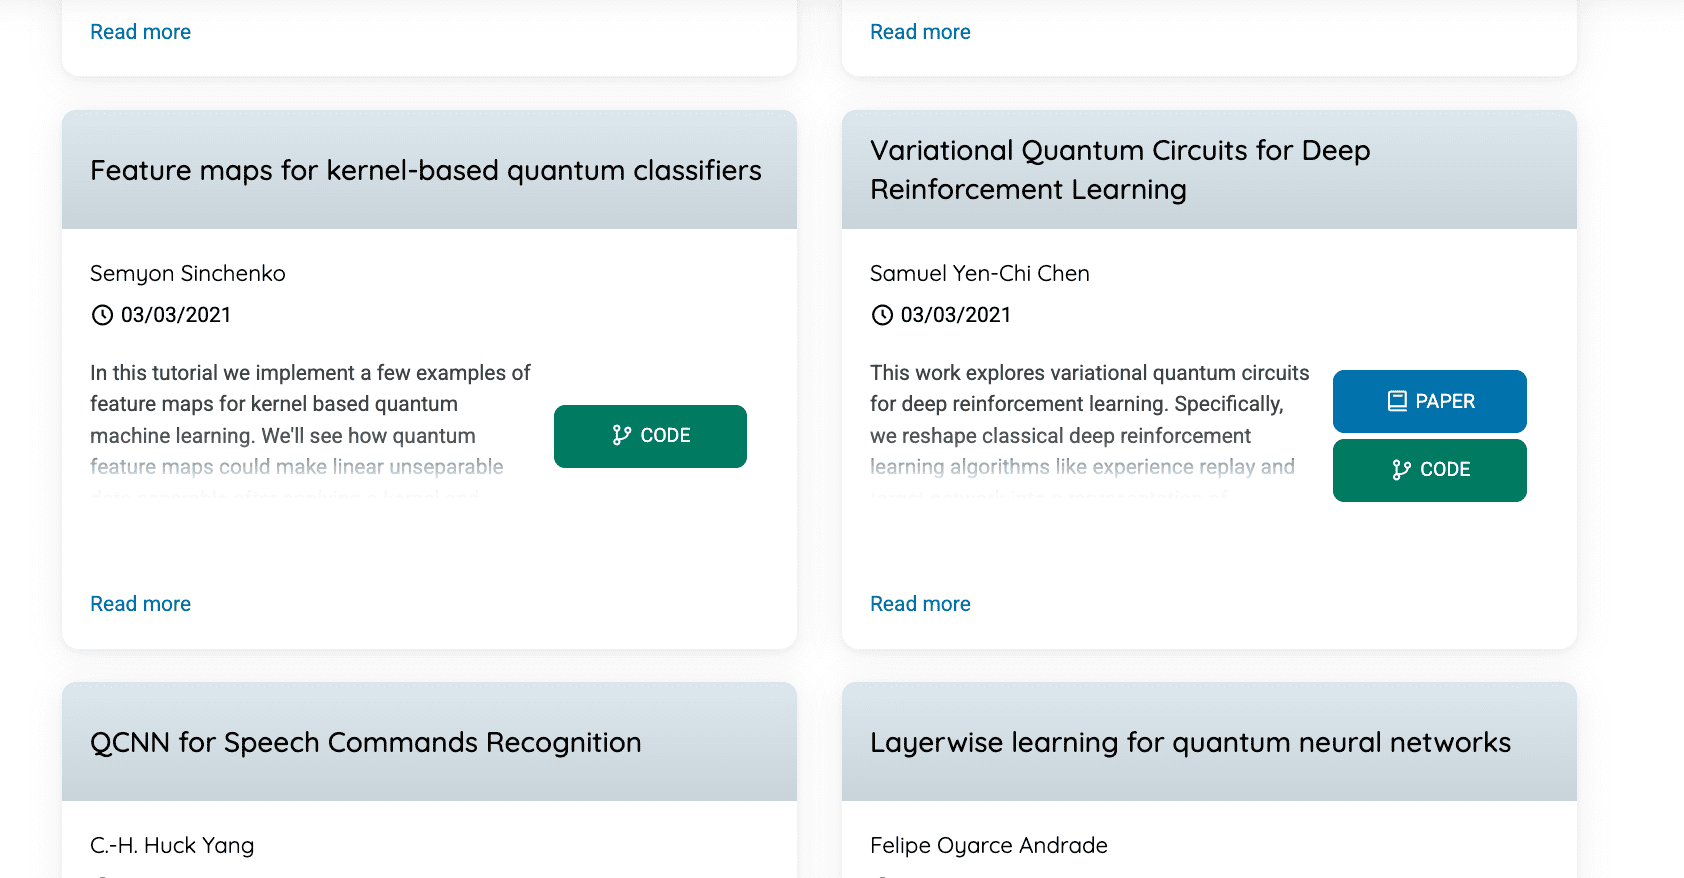Expand the Feature maps abstract via Read more
Viewport: 1684px width, 878px height.
(x=140, y=603)
